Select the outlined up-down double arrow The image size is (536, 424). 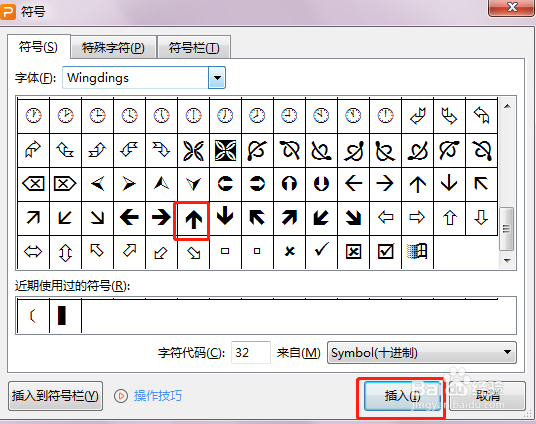point(65,252)
